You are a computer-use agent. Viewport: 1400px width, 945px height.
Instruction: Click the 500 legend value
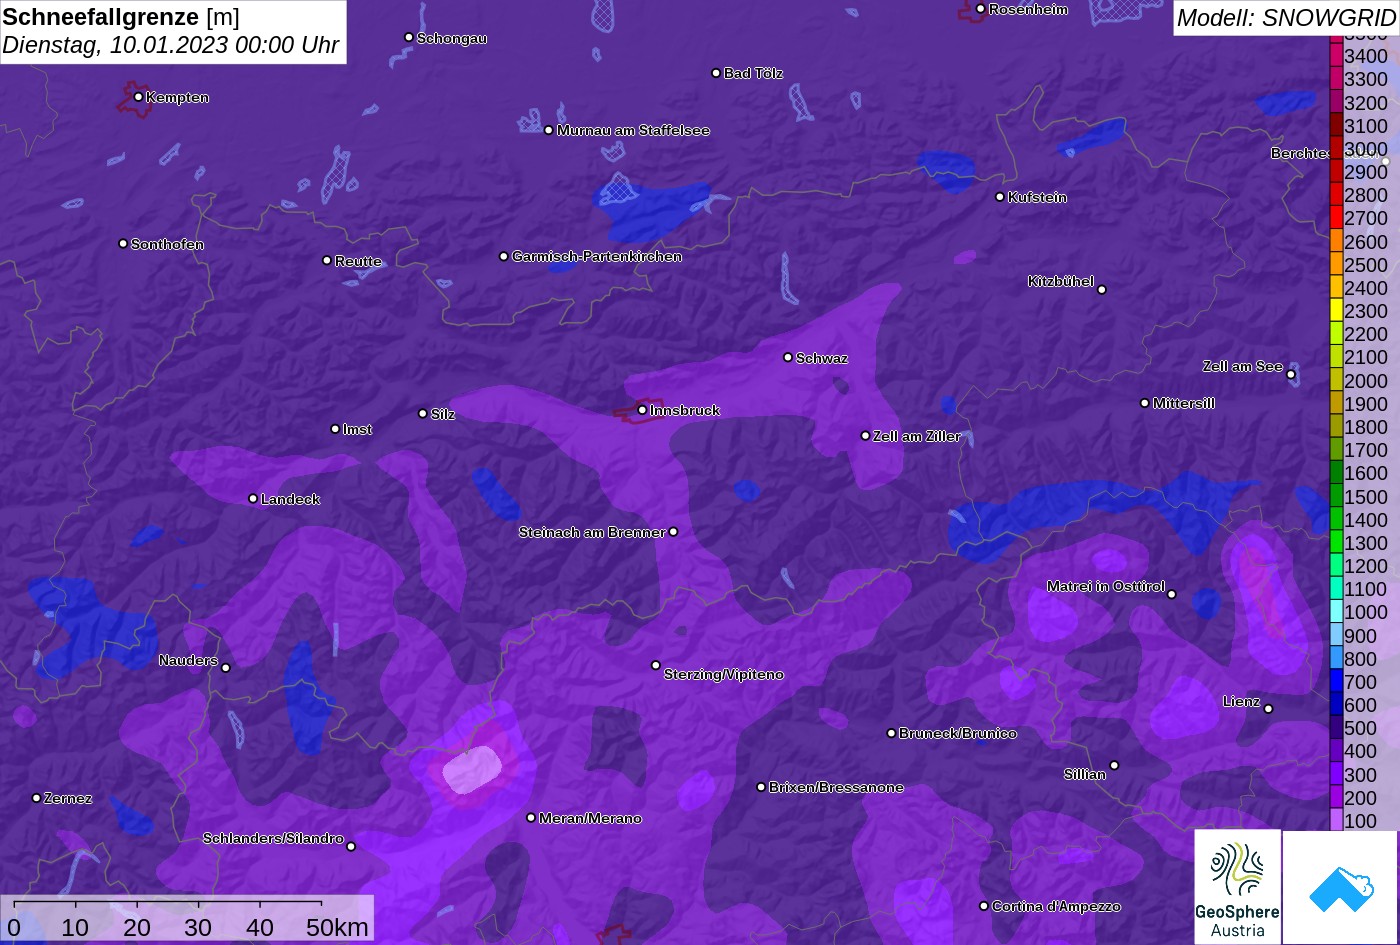pyautogui.click(x=1360, y=728)
